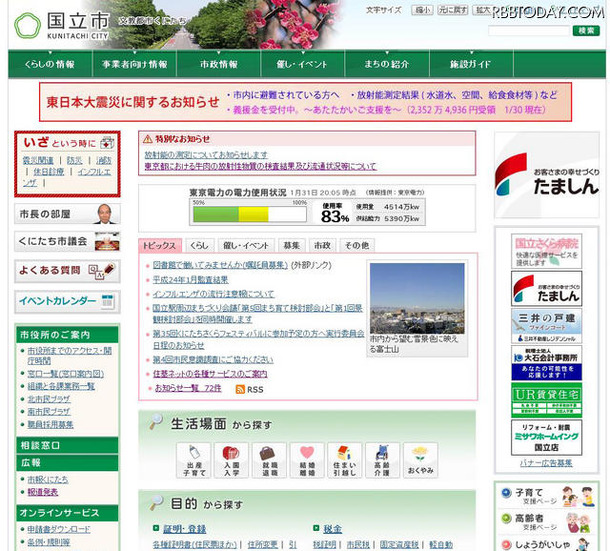Open 住基ネットの各種サービスのご案内 link
The height and width of the screenshot is (551, 610).
tap(210, 374)
